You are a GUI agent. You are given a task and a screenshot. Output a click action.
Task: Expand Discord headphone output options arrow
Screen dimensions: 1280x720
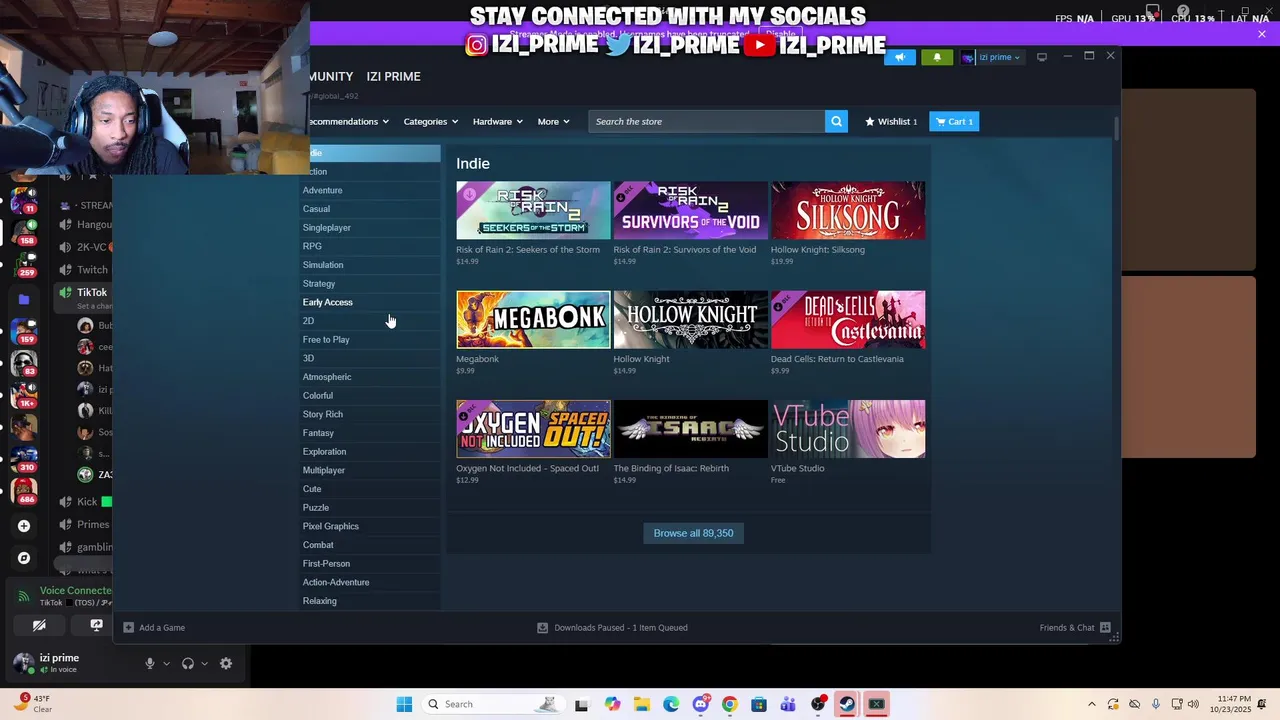204,663
